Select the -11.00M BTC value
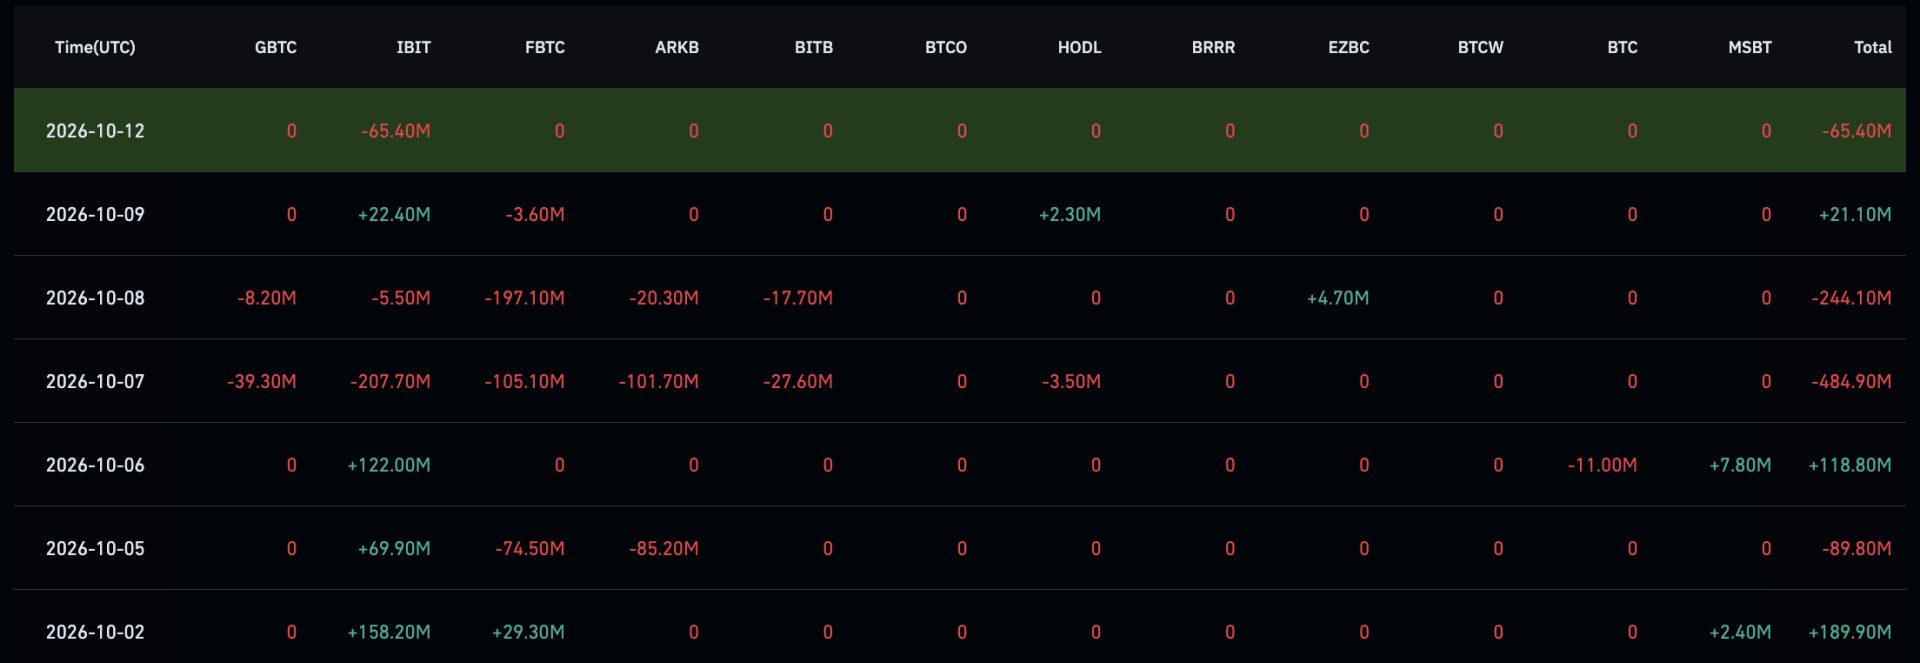This screenshot has height=663, width=1920. [1602, 465]
